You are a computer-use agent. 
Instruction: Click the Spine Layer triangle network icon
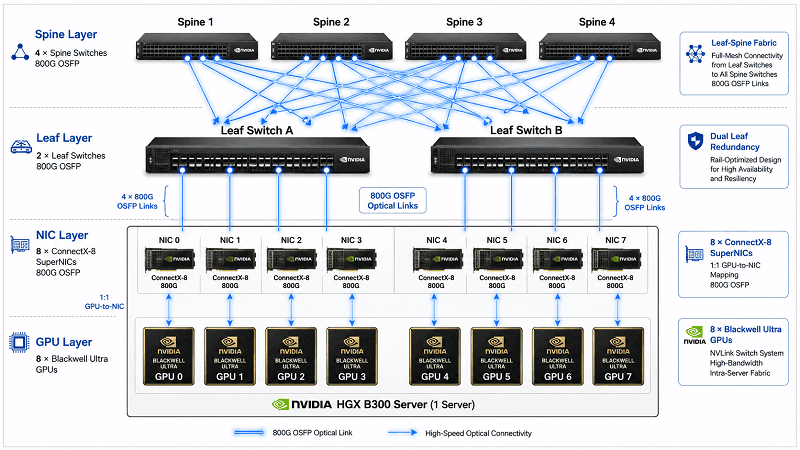click(20, 52)
